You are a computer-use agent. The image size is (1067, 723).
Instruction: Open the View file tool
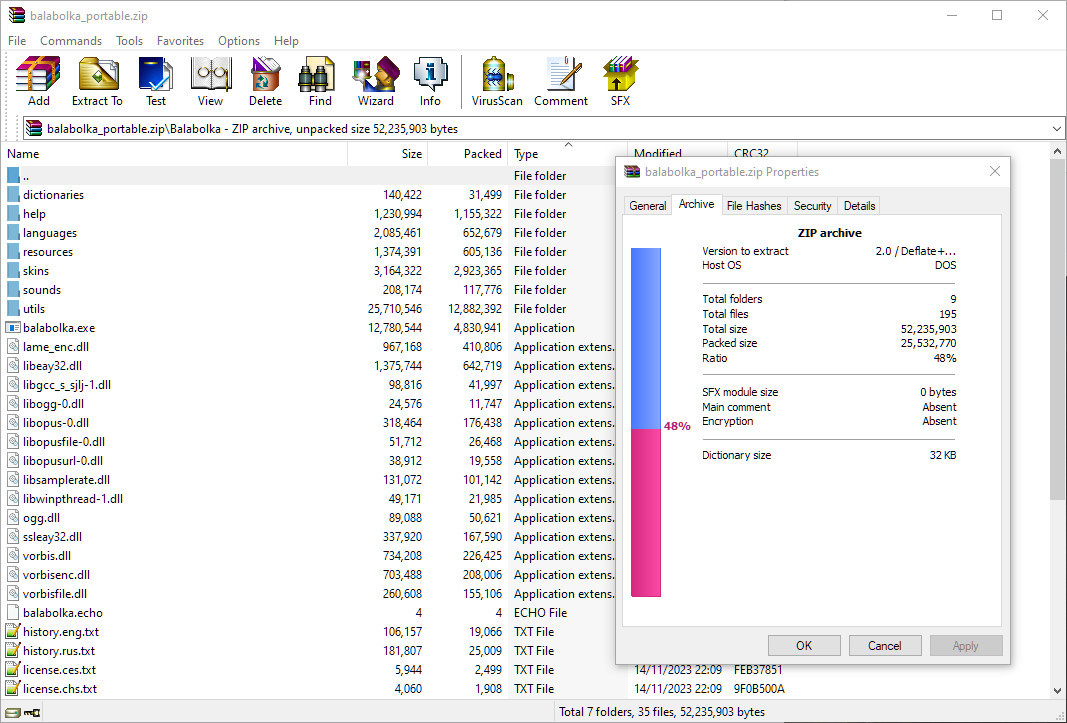coord(210,74)
